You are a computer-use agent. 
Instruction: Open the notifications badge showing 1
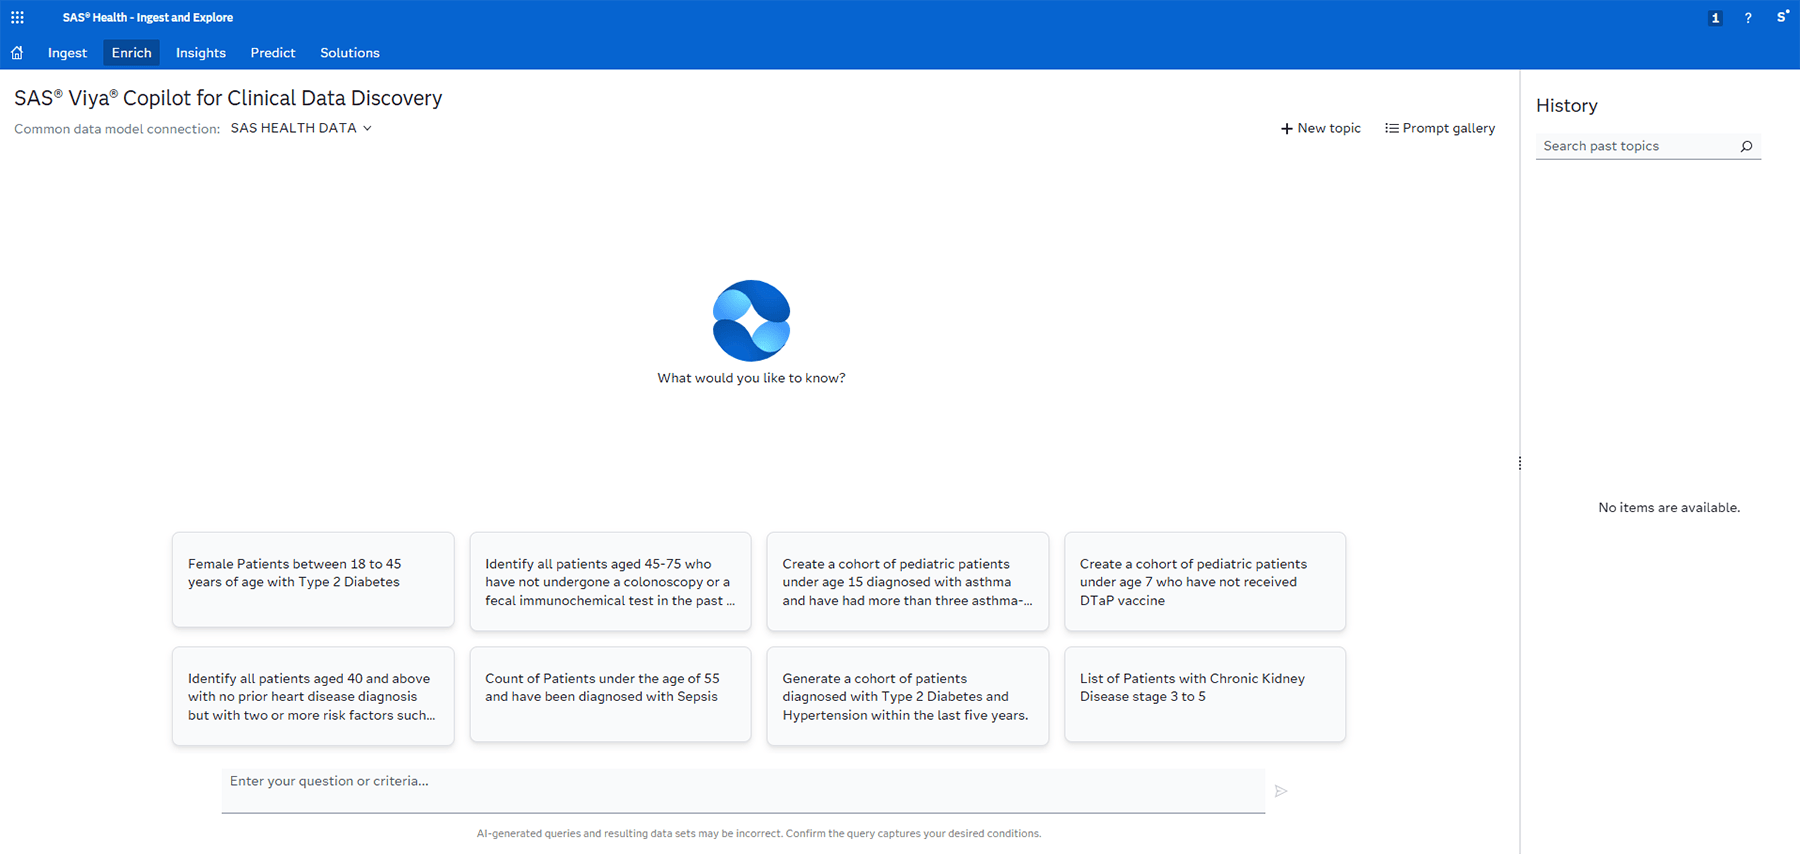pos(1715,18)
